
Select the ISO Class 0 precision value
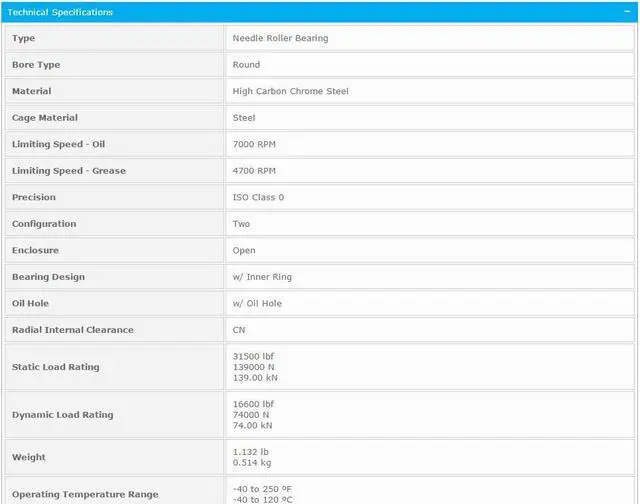(x=258, y=197)
